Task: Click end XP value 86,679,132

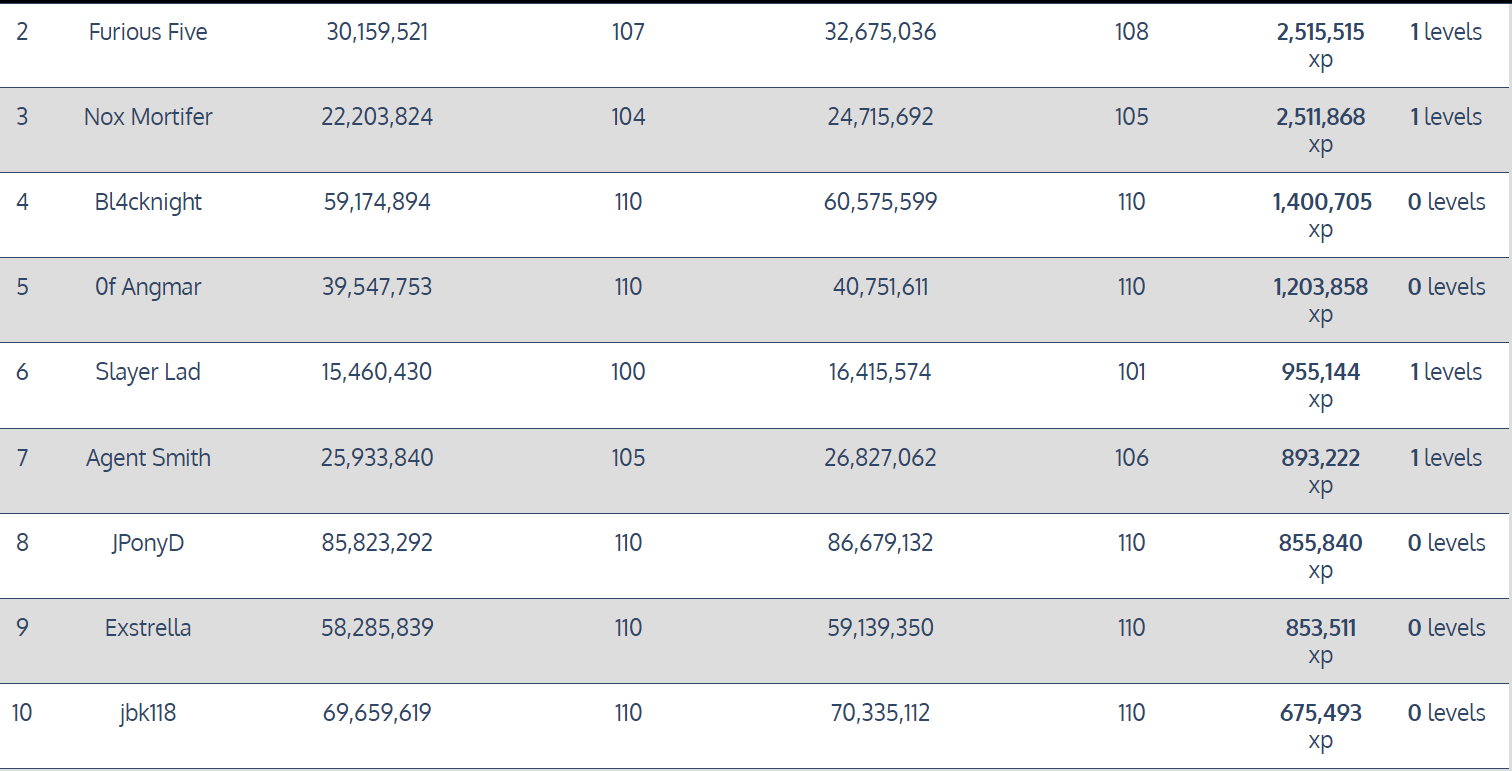Action: click(x=880, y=543)
